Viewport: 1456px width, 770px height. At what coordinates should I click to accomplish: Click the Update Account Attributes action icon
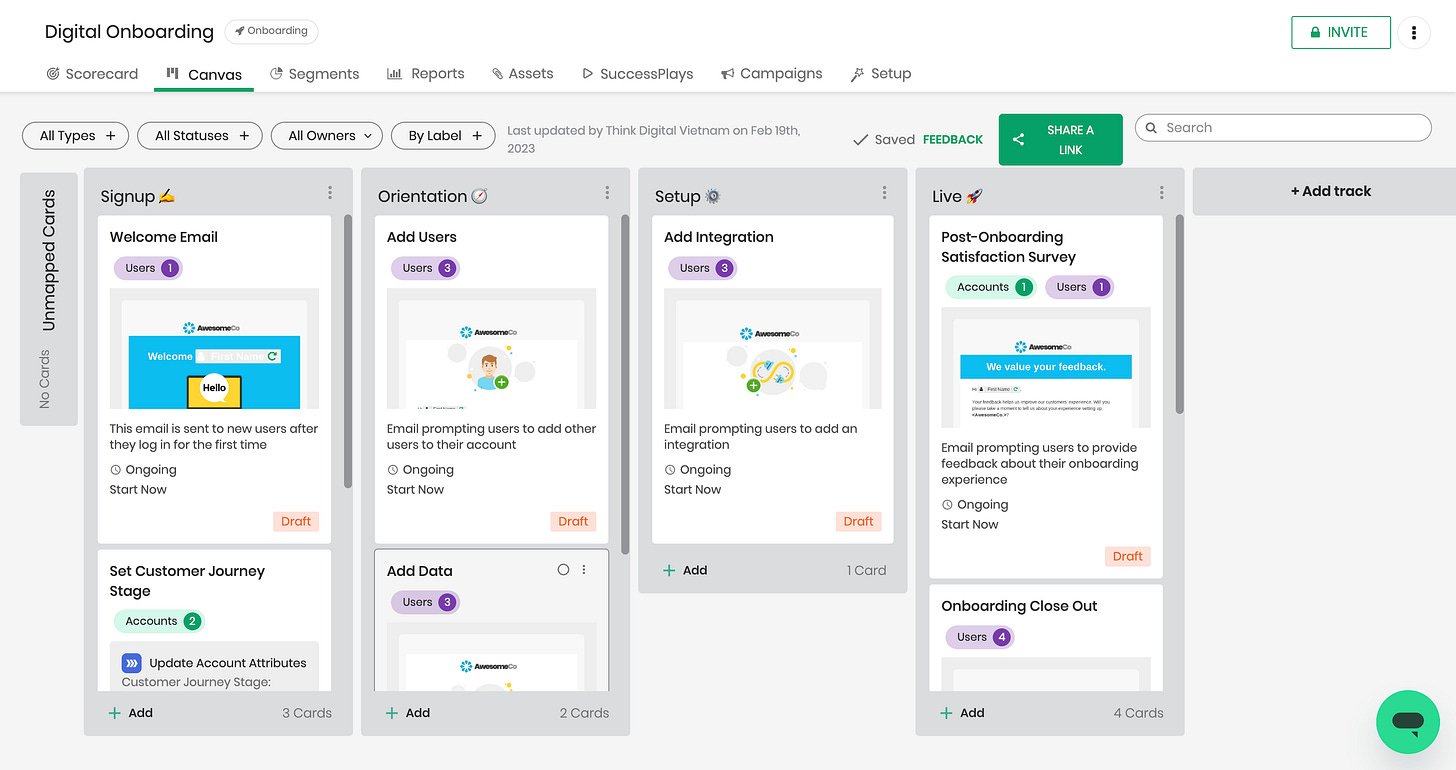pos(132,663)
